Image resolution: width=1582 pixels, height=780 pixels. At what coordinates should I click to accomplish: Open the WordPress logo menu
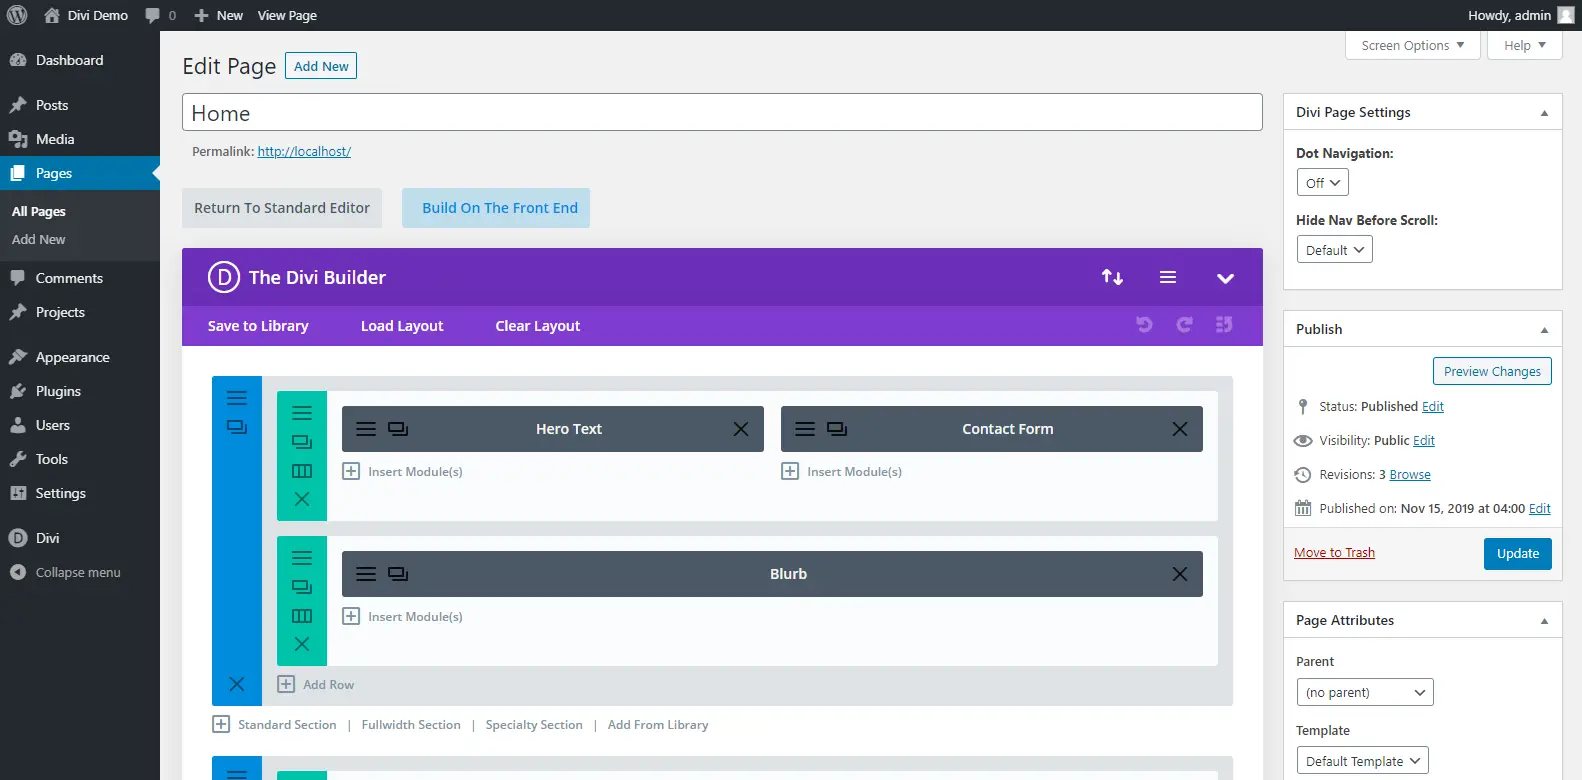pyautogui.click(x=17, y=15)
